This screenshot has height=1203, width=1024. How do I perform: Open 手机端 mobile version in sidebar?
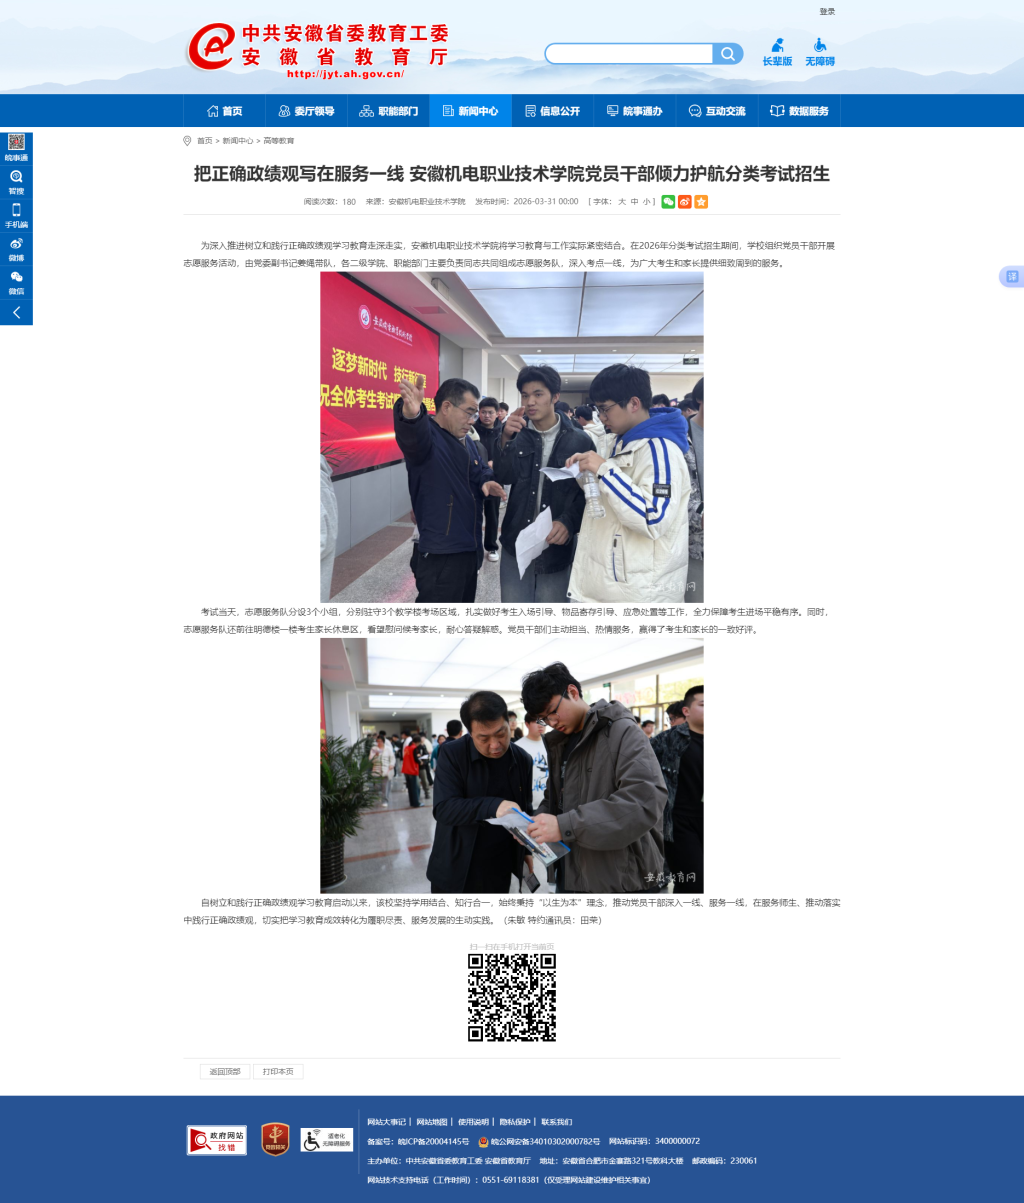click(x=16, y=215)
